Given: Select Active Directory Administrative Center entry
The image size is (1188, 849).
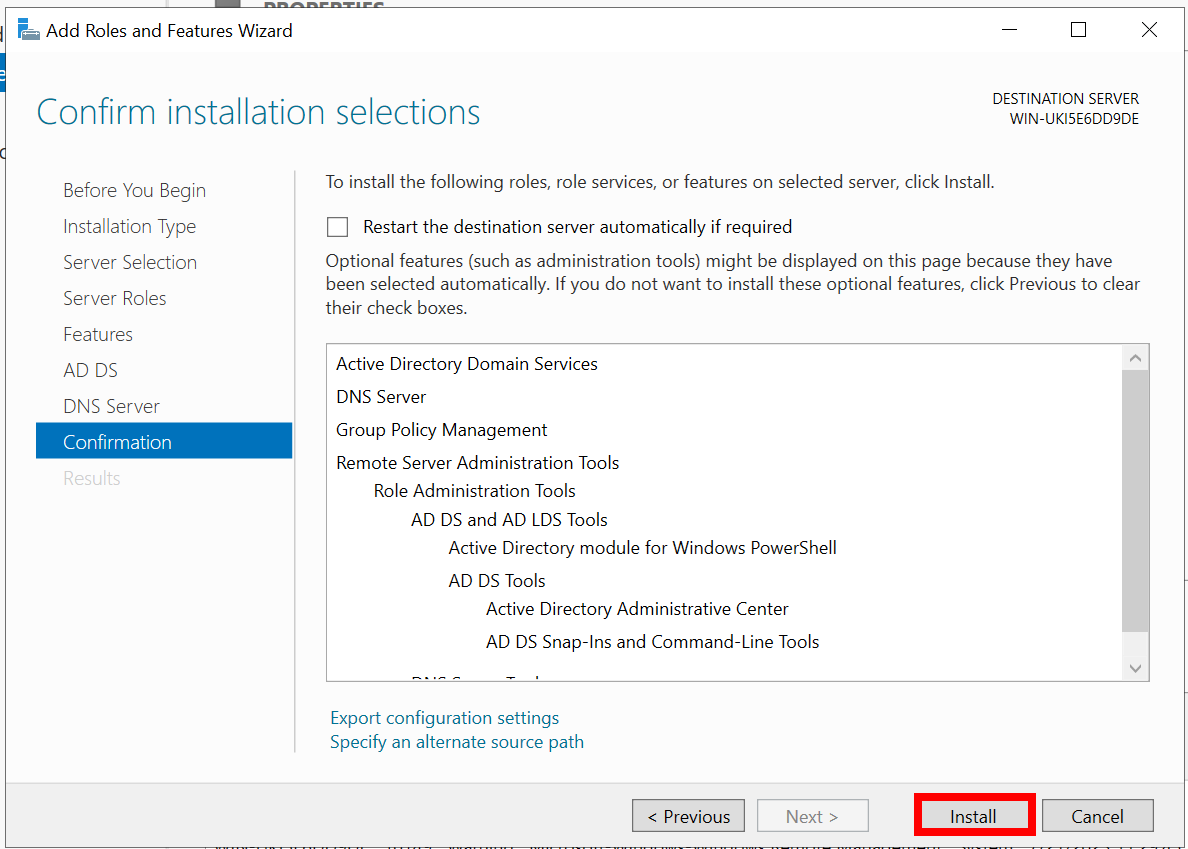Looking at the screenshot, I should point(637,609).
